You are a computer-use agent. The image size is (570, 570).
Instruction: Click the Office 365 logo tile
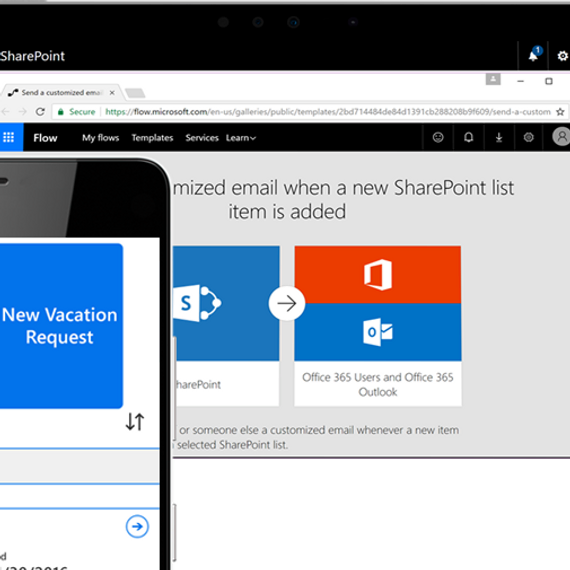pos(378,274)
